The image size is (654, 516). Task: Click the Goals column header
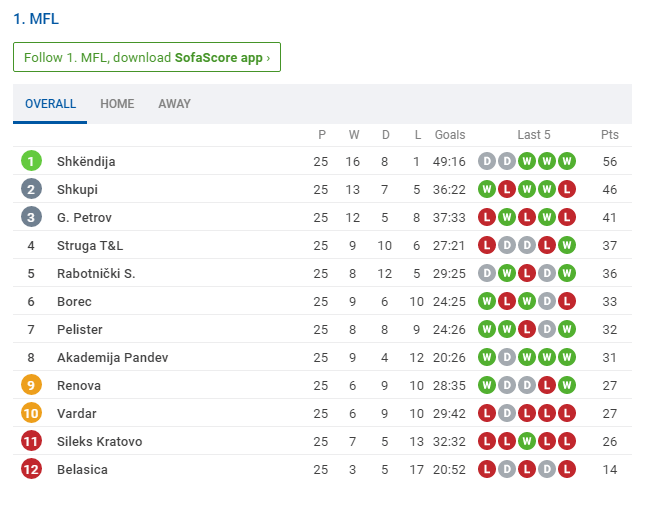(450, 135)
